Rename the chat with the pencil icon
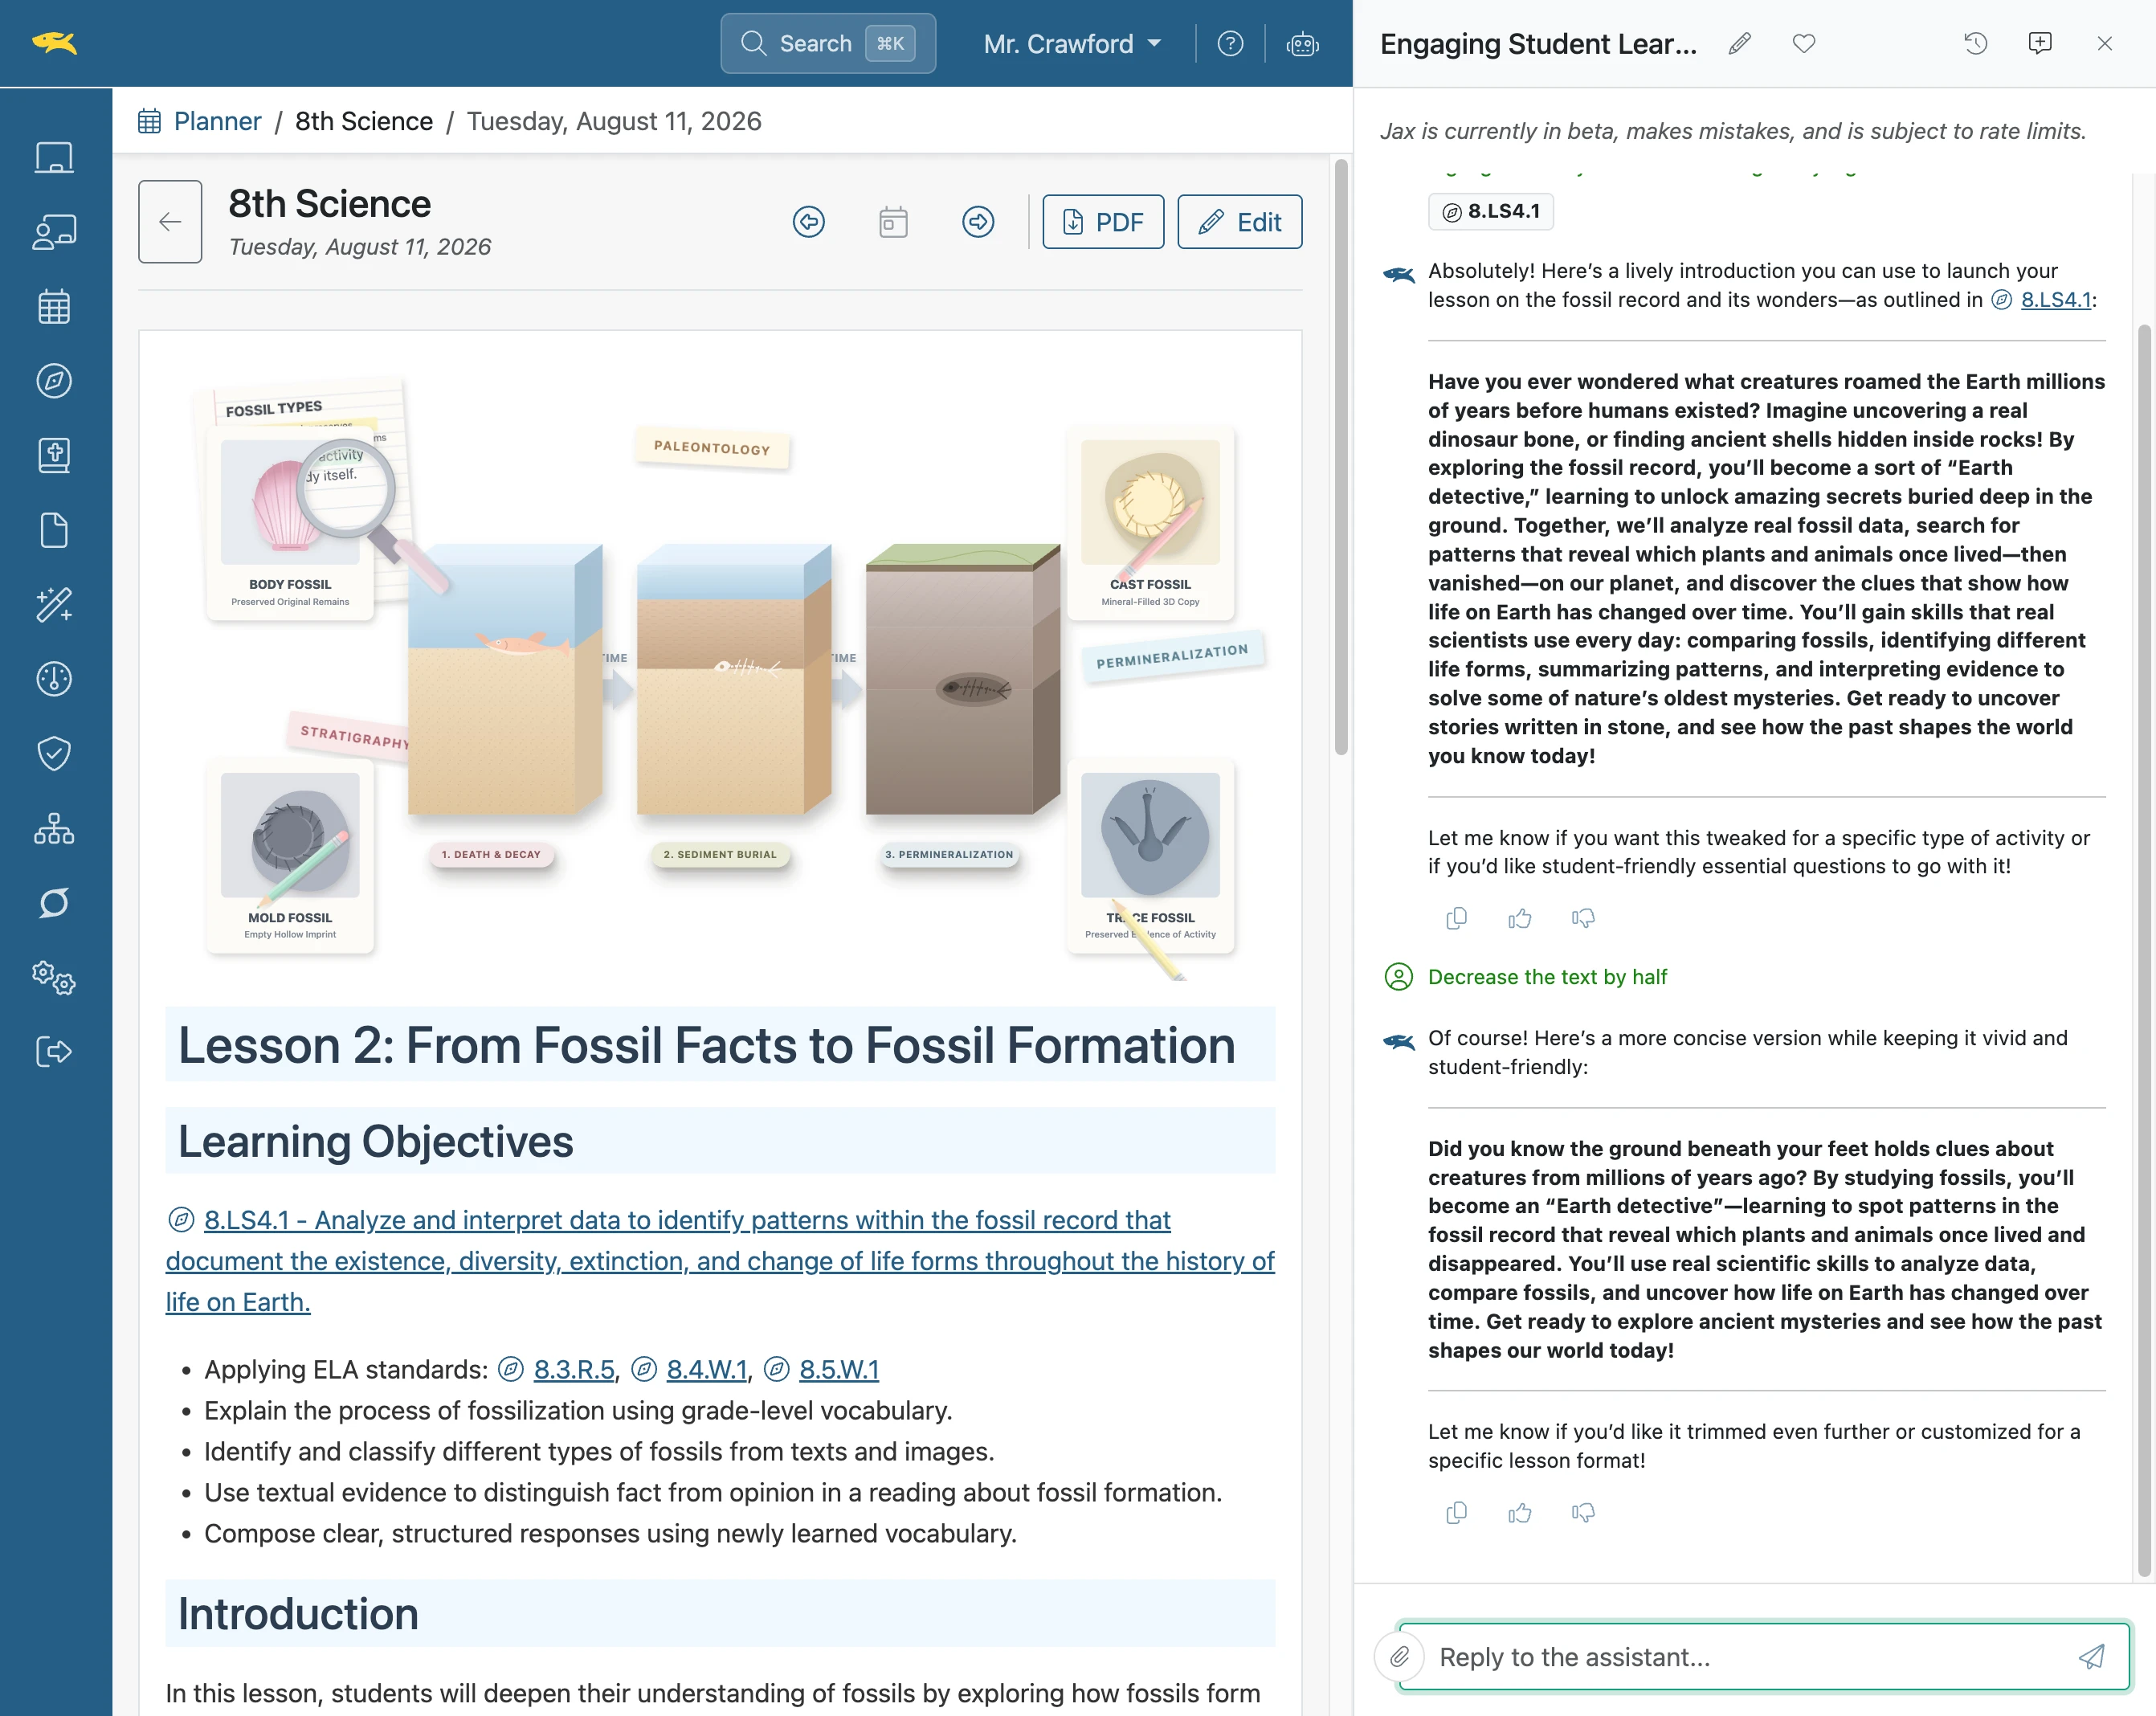2156x1716 pixels. [1740, 43]
